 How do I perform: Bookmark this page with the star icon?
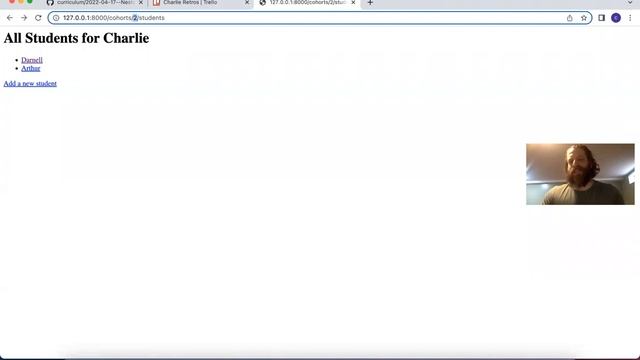coord(584,18)
